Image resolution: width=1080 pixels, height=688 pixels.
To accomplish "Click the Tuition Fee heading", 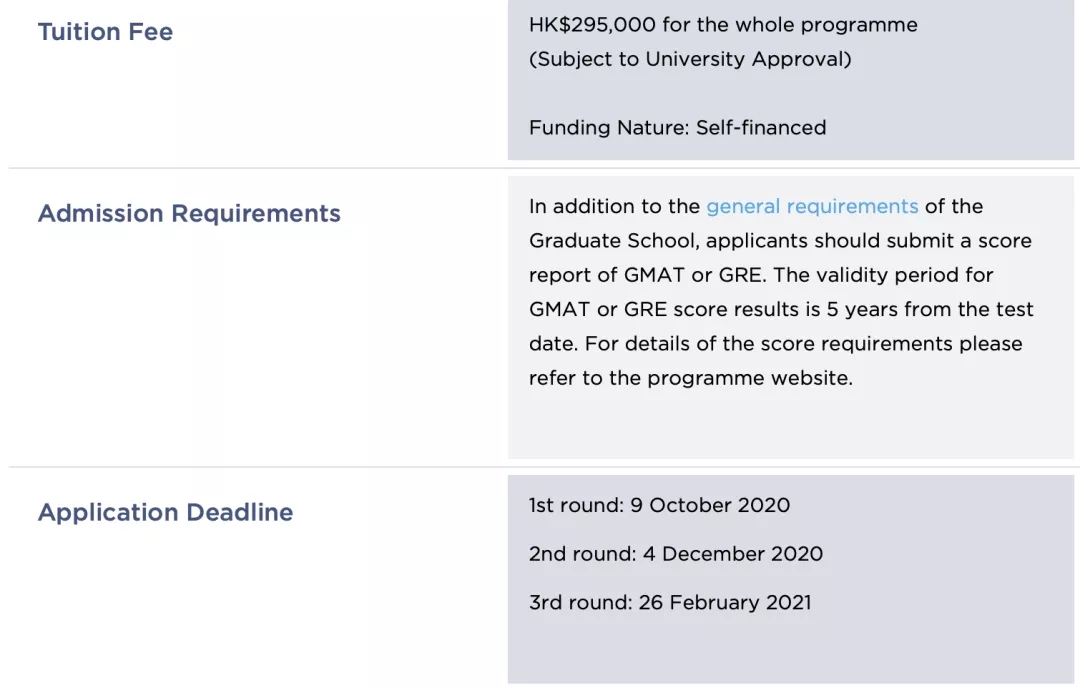I will [105, 32].
